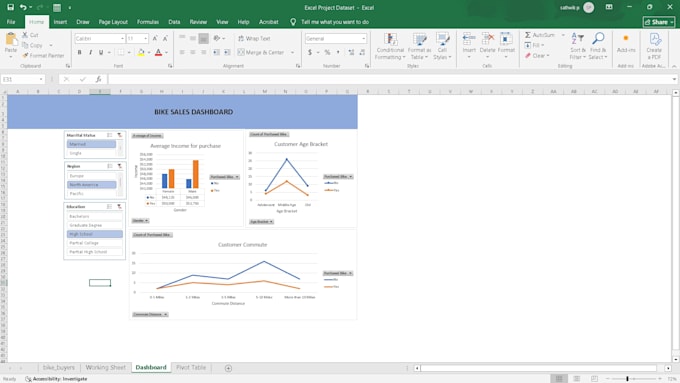Switch to the Insert ribbon tab
The height and width of the screenshot is (383, 680).
coord(60,22)
